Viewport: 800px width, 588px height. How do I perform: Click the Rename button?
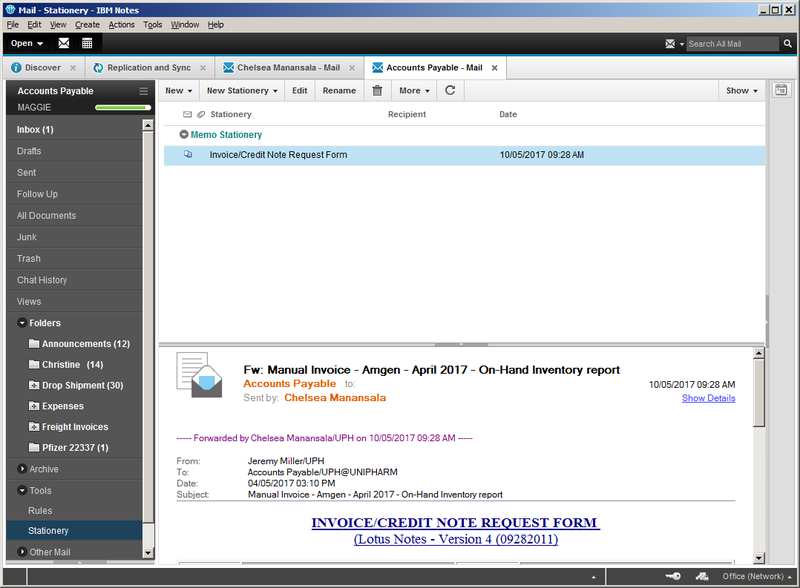coord(339,90)
